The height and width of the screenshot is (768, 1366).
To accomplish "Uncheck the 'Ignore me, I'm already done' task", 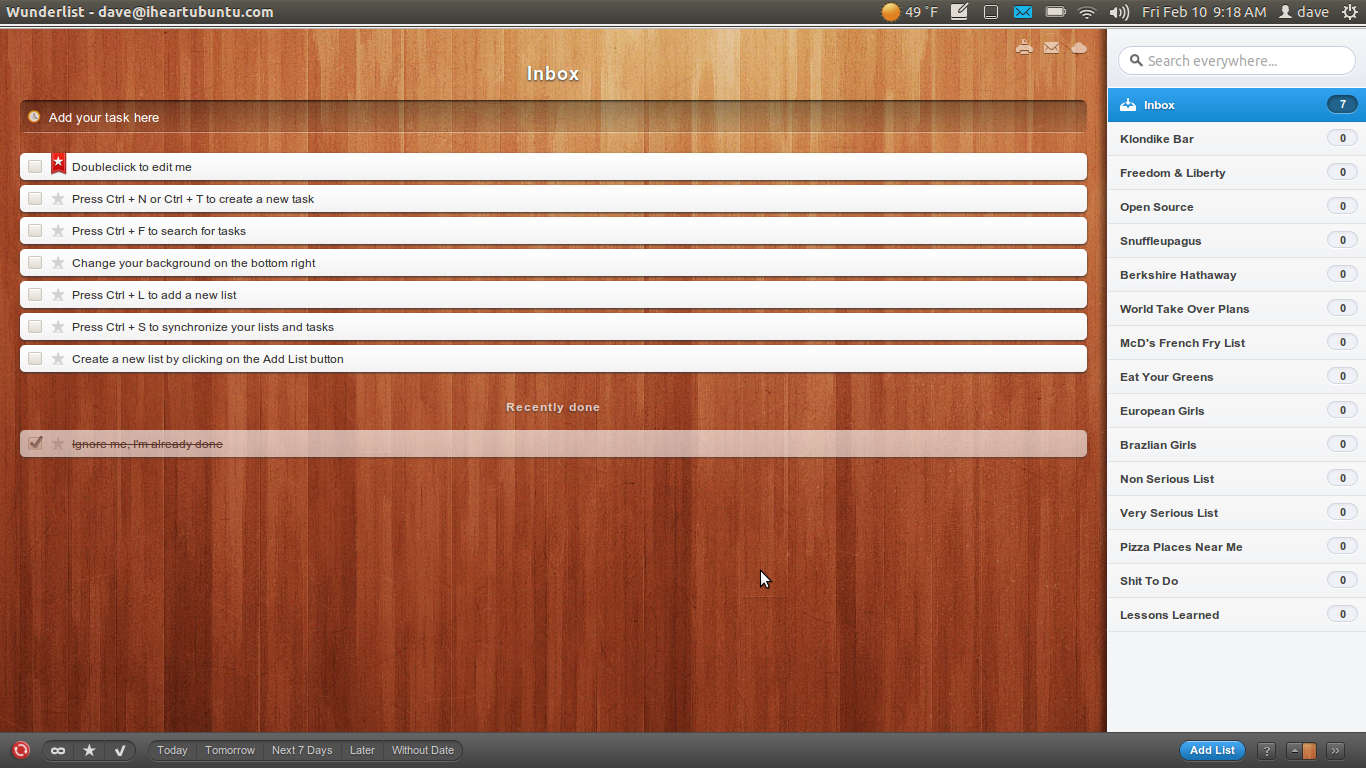I will click(35, 443).
